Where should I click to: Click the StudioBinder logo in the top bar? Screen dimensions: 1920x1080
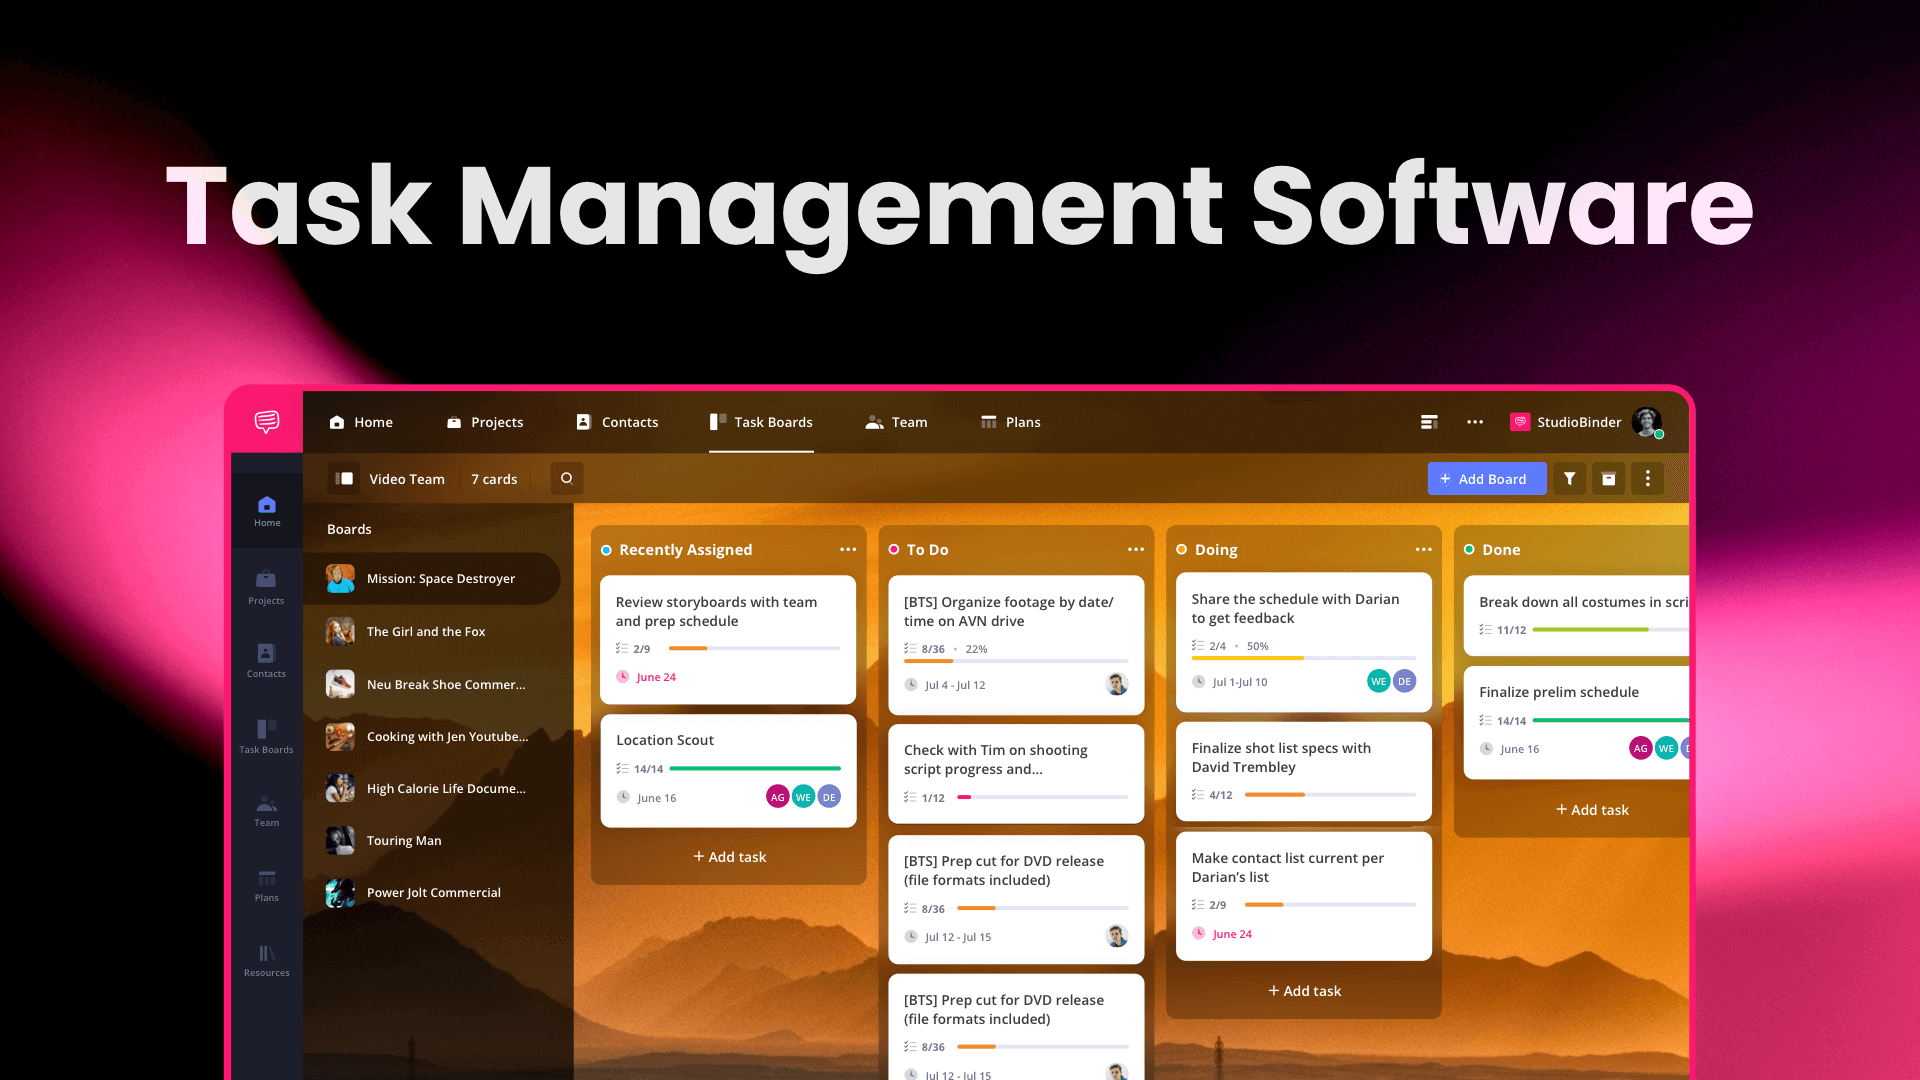pos(1519,421)
